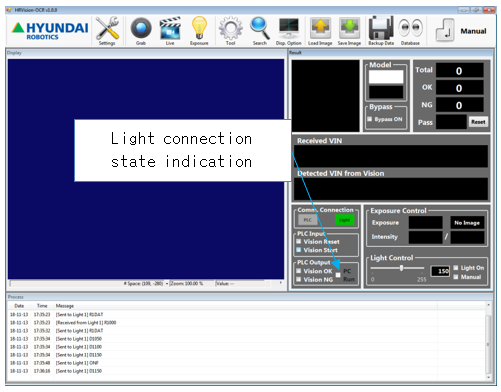Click the Intensity first value field

pyautogui.click(x=425, y=237)
